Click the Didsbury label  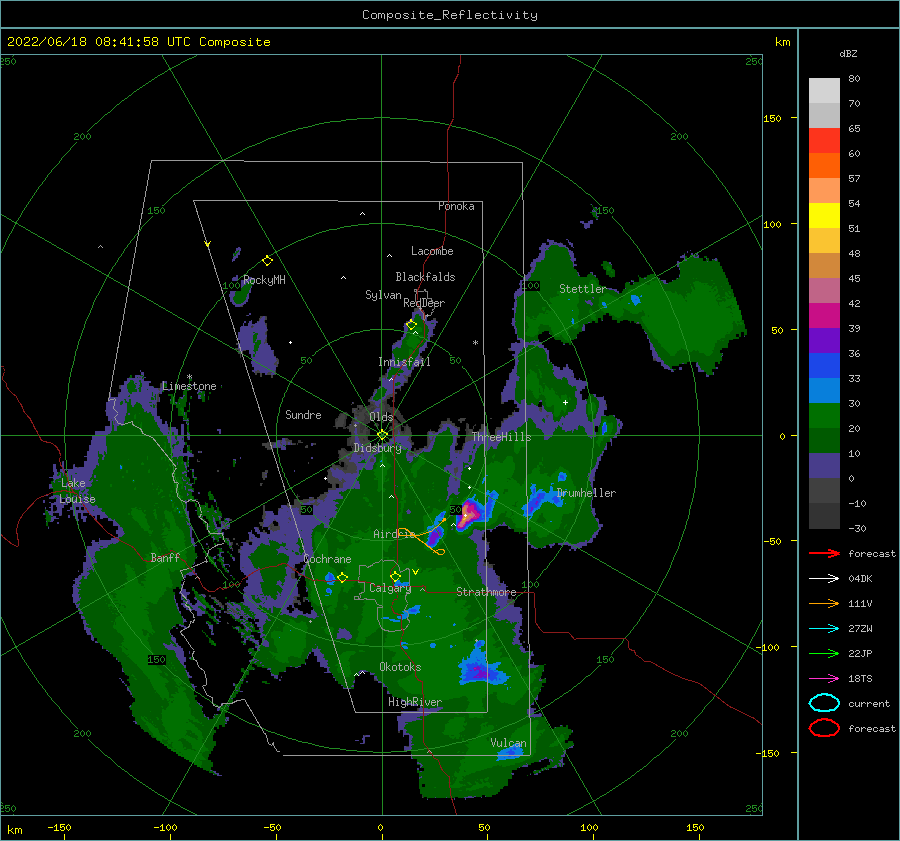click(x=377, y=448)
